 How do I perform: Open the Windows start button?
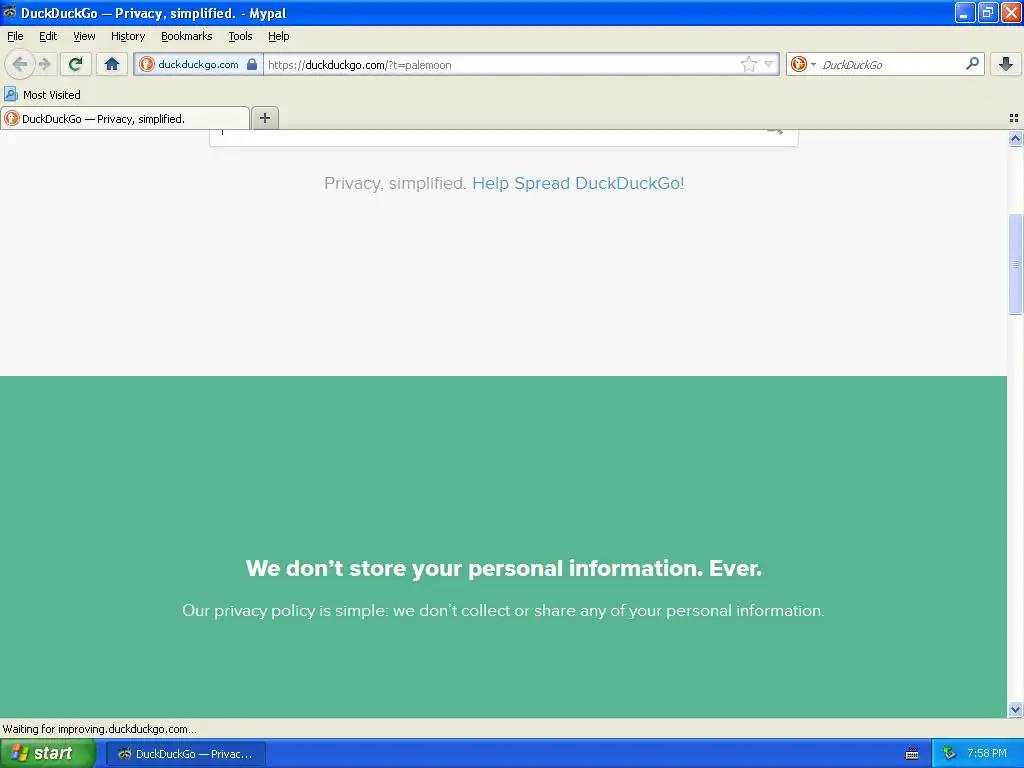coord(48,754)
